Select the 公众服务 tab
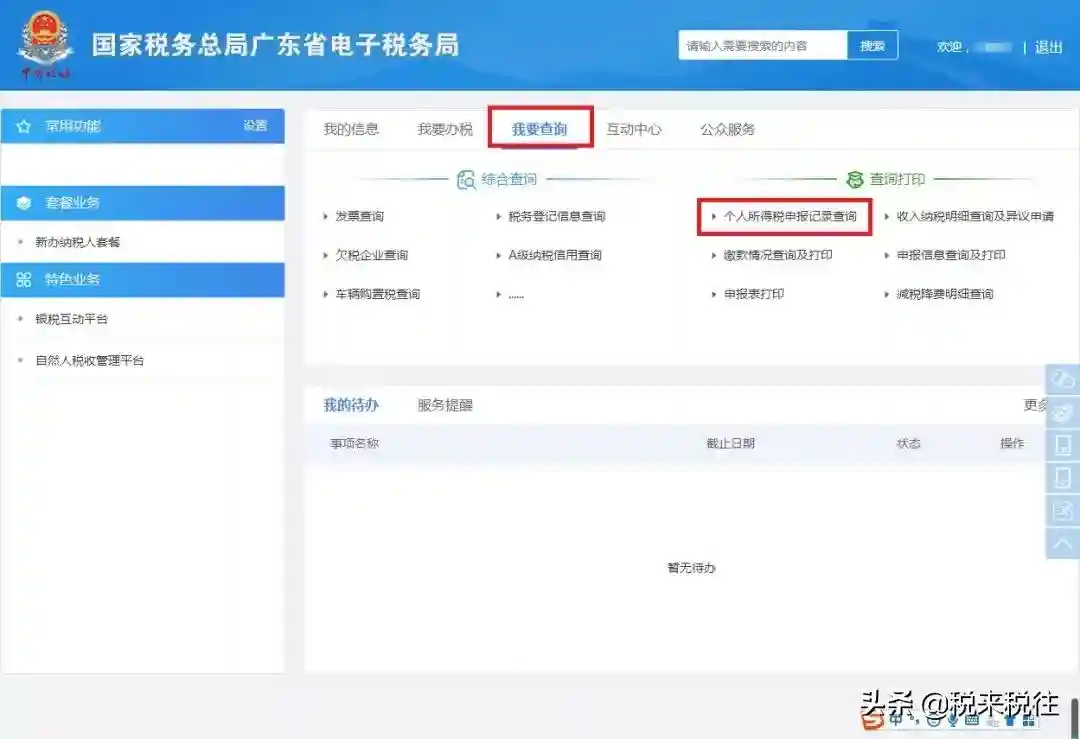Viewport: 1080px width, 739px height. (x=727, y=129)
